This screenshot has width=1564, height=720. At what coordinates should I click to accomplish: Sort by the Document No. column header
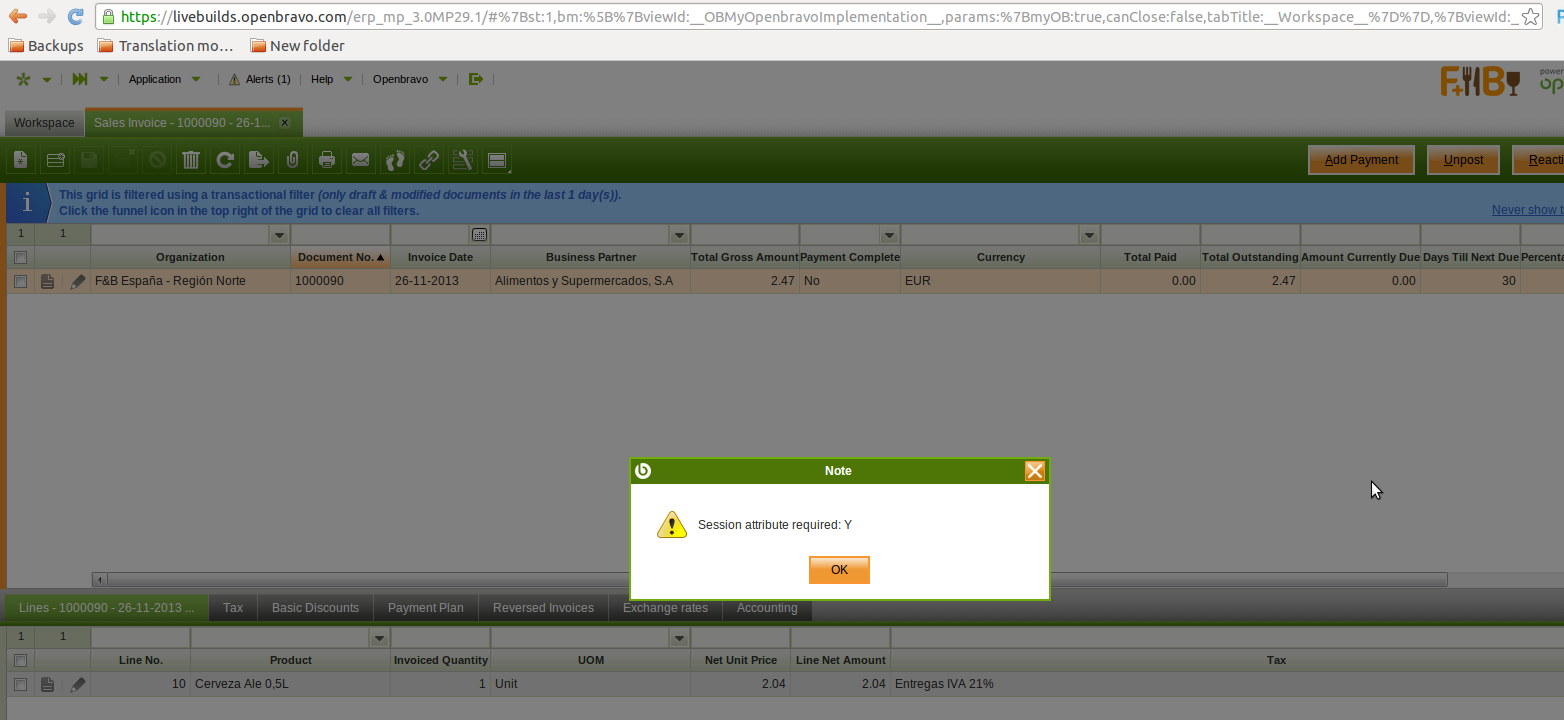(x=341, y=257)
